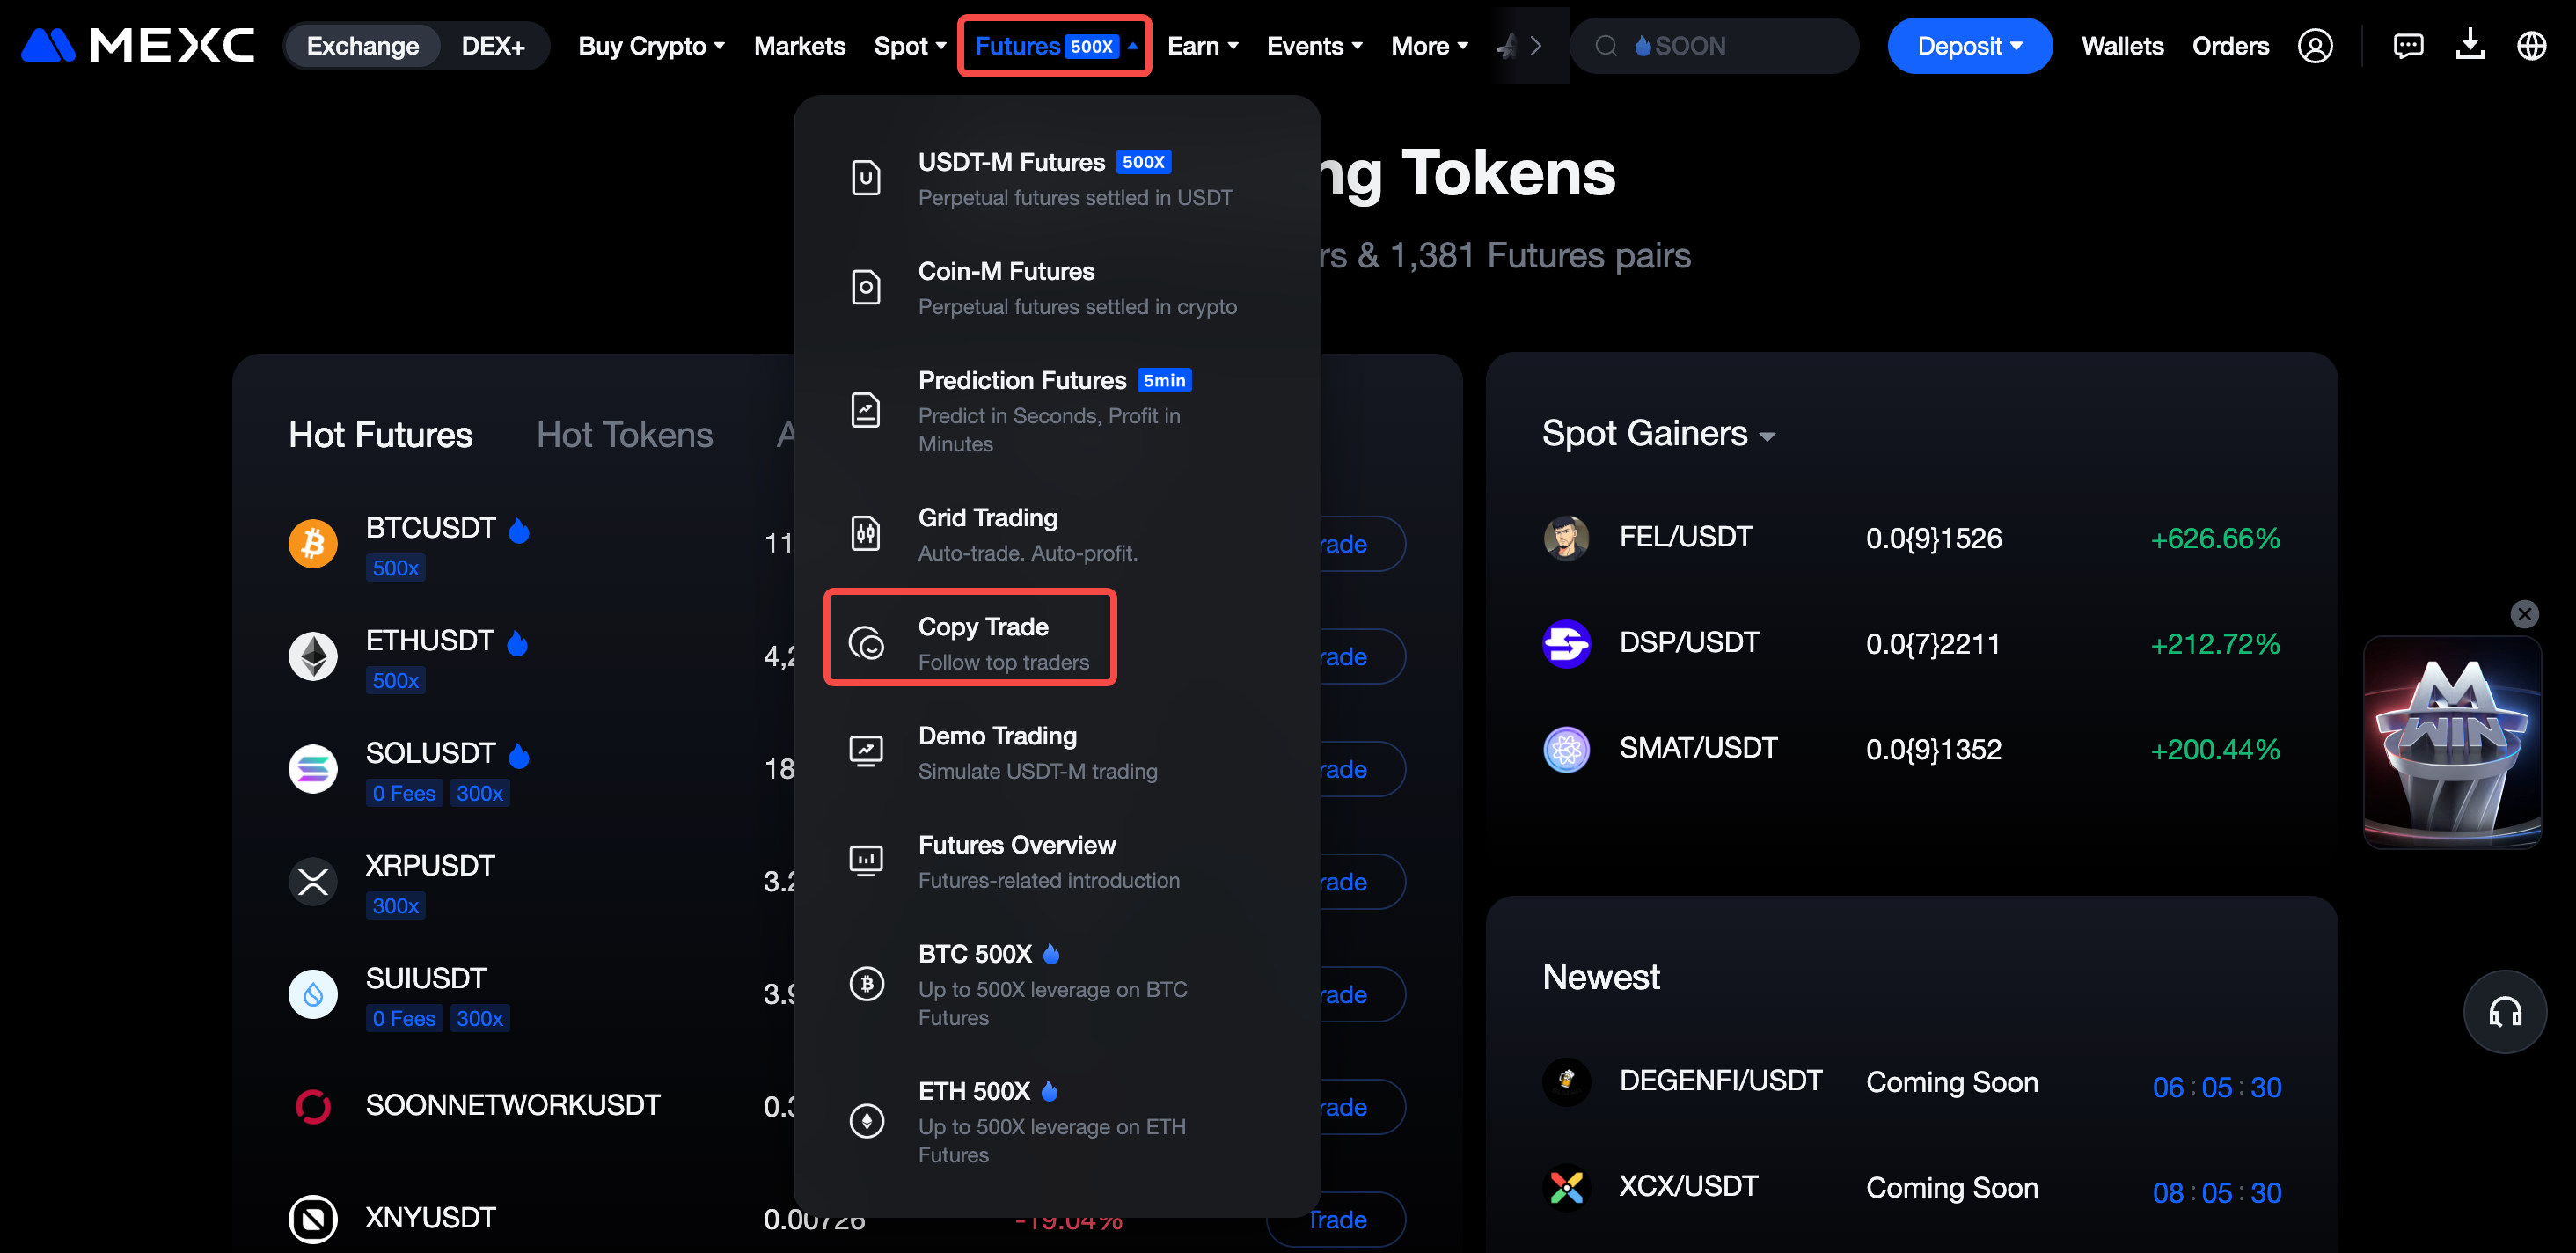Open the chat messages icon
Screen dimensions: 2576x1253
pyautogui.click(x=2407, y=46)
